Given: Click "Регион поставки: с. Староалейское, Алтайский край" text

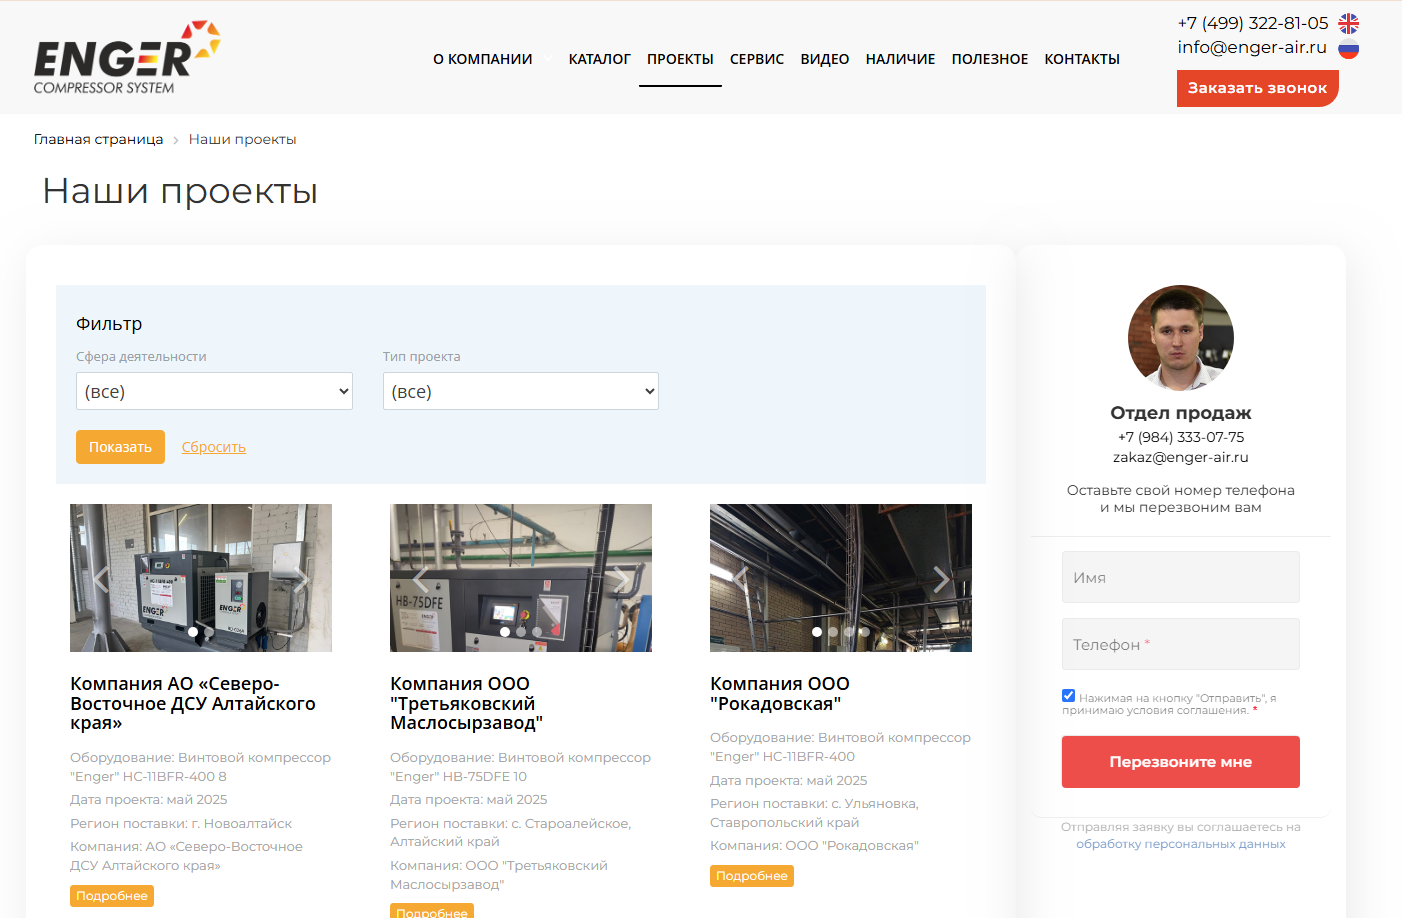Looking at the screenshot, I should (510, 833).
